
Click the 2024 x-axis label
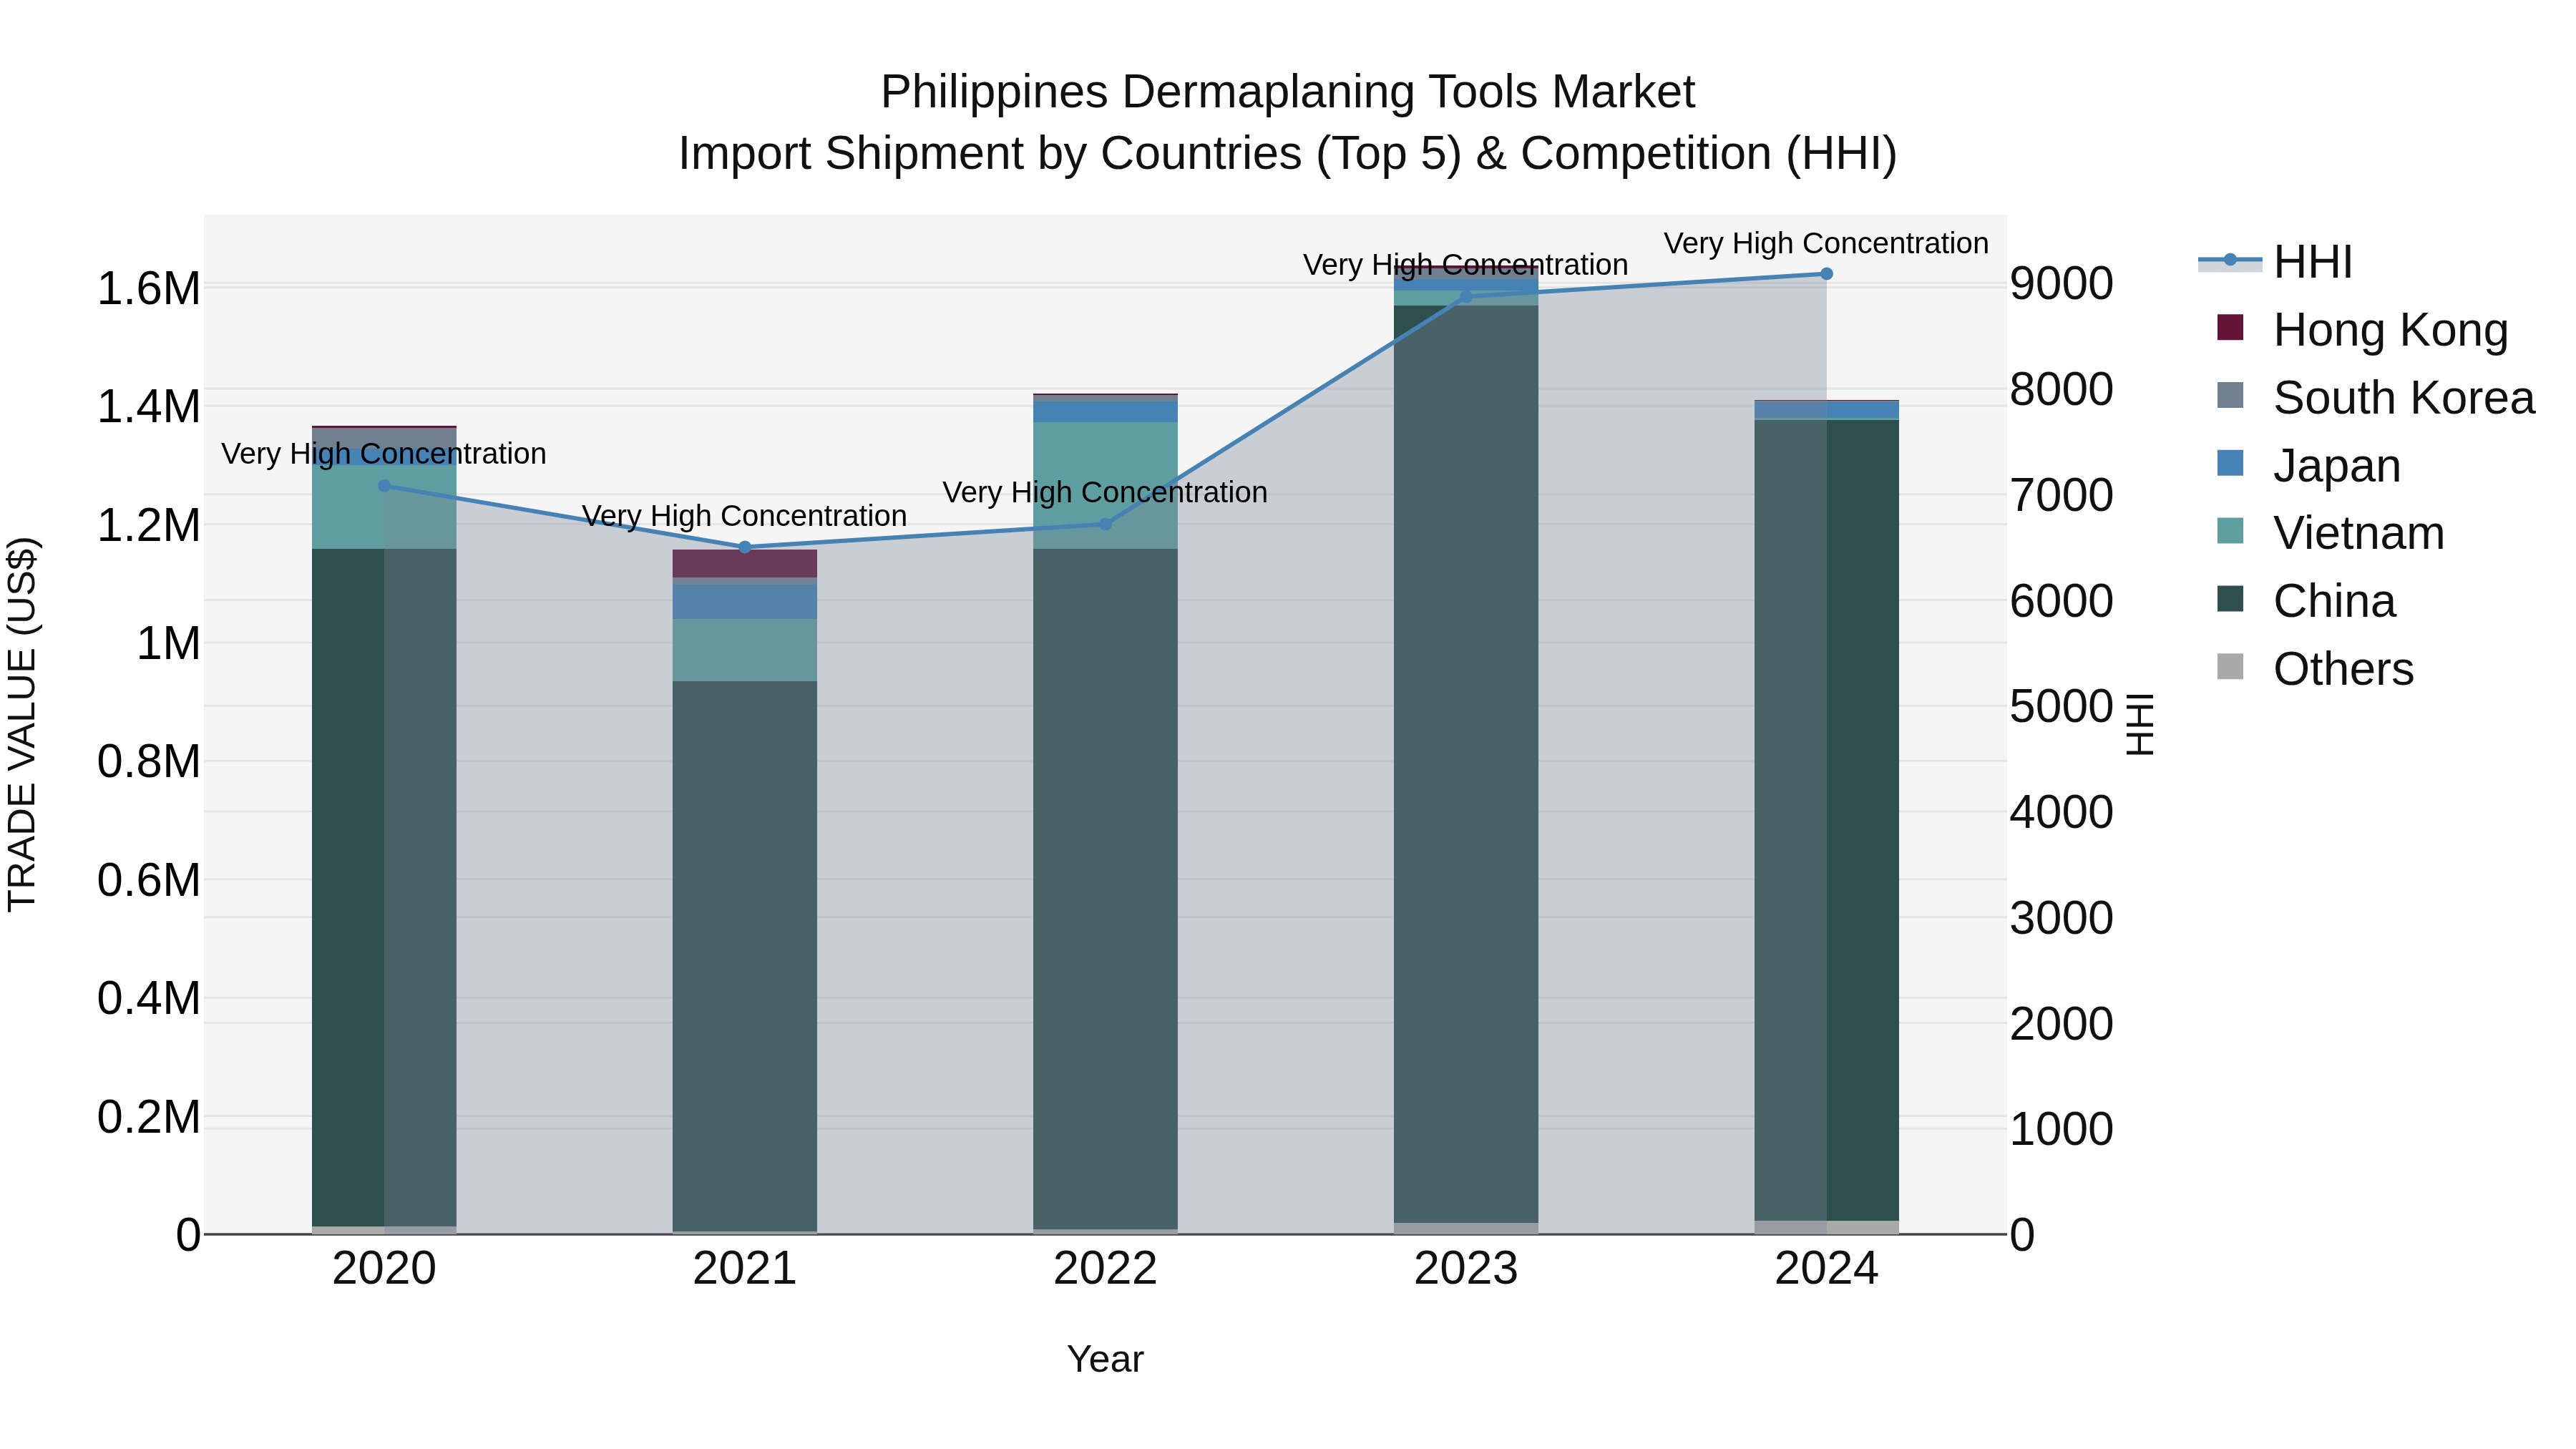point(1826,1269)
